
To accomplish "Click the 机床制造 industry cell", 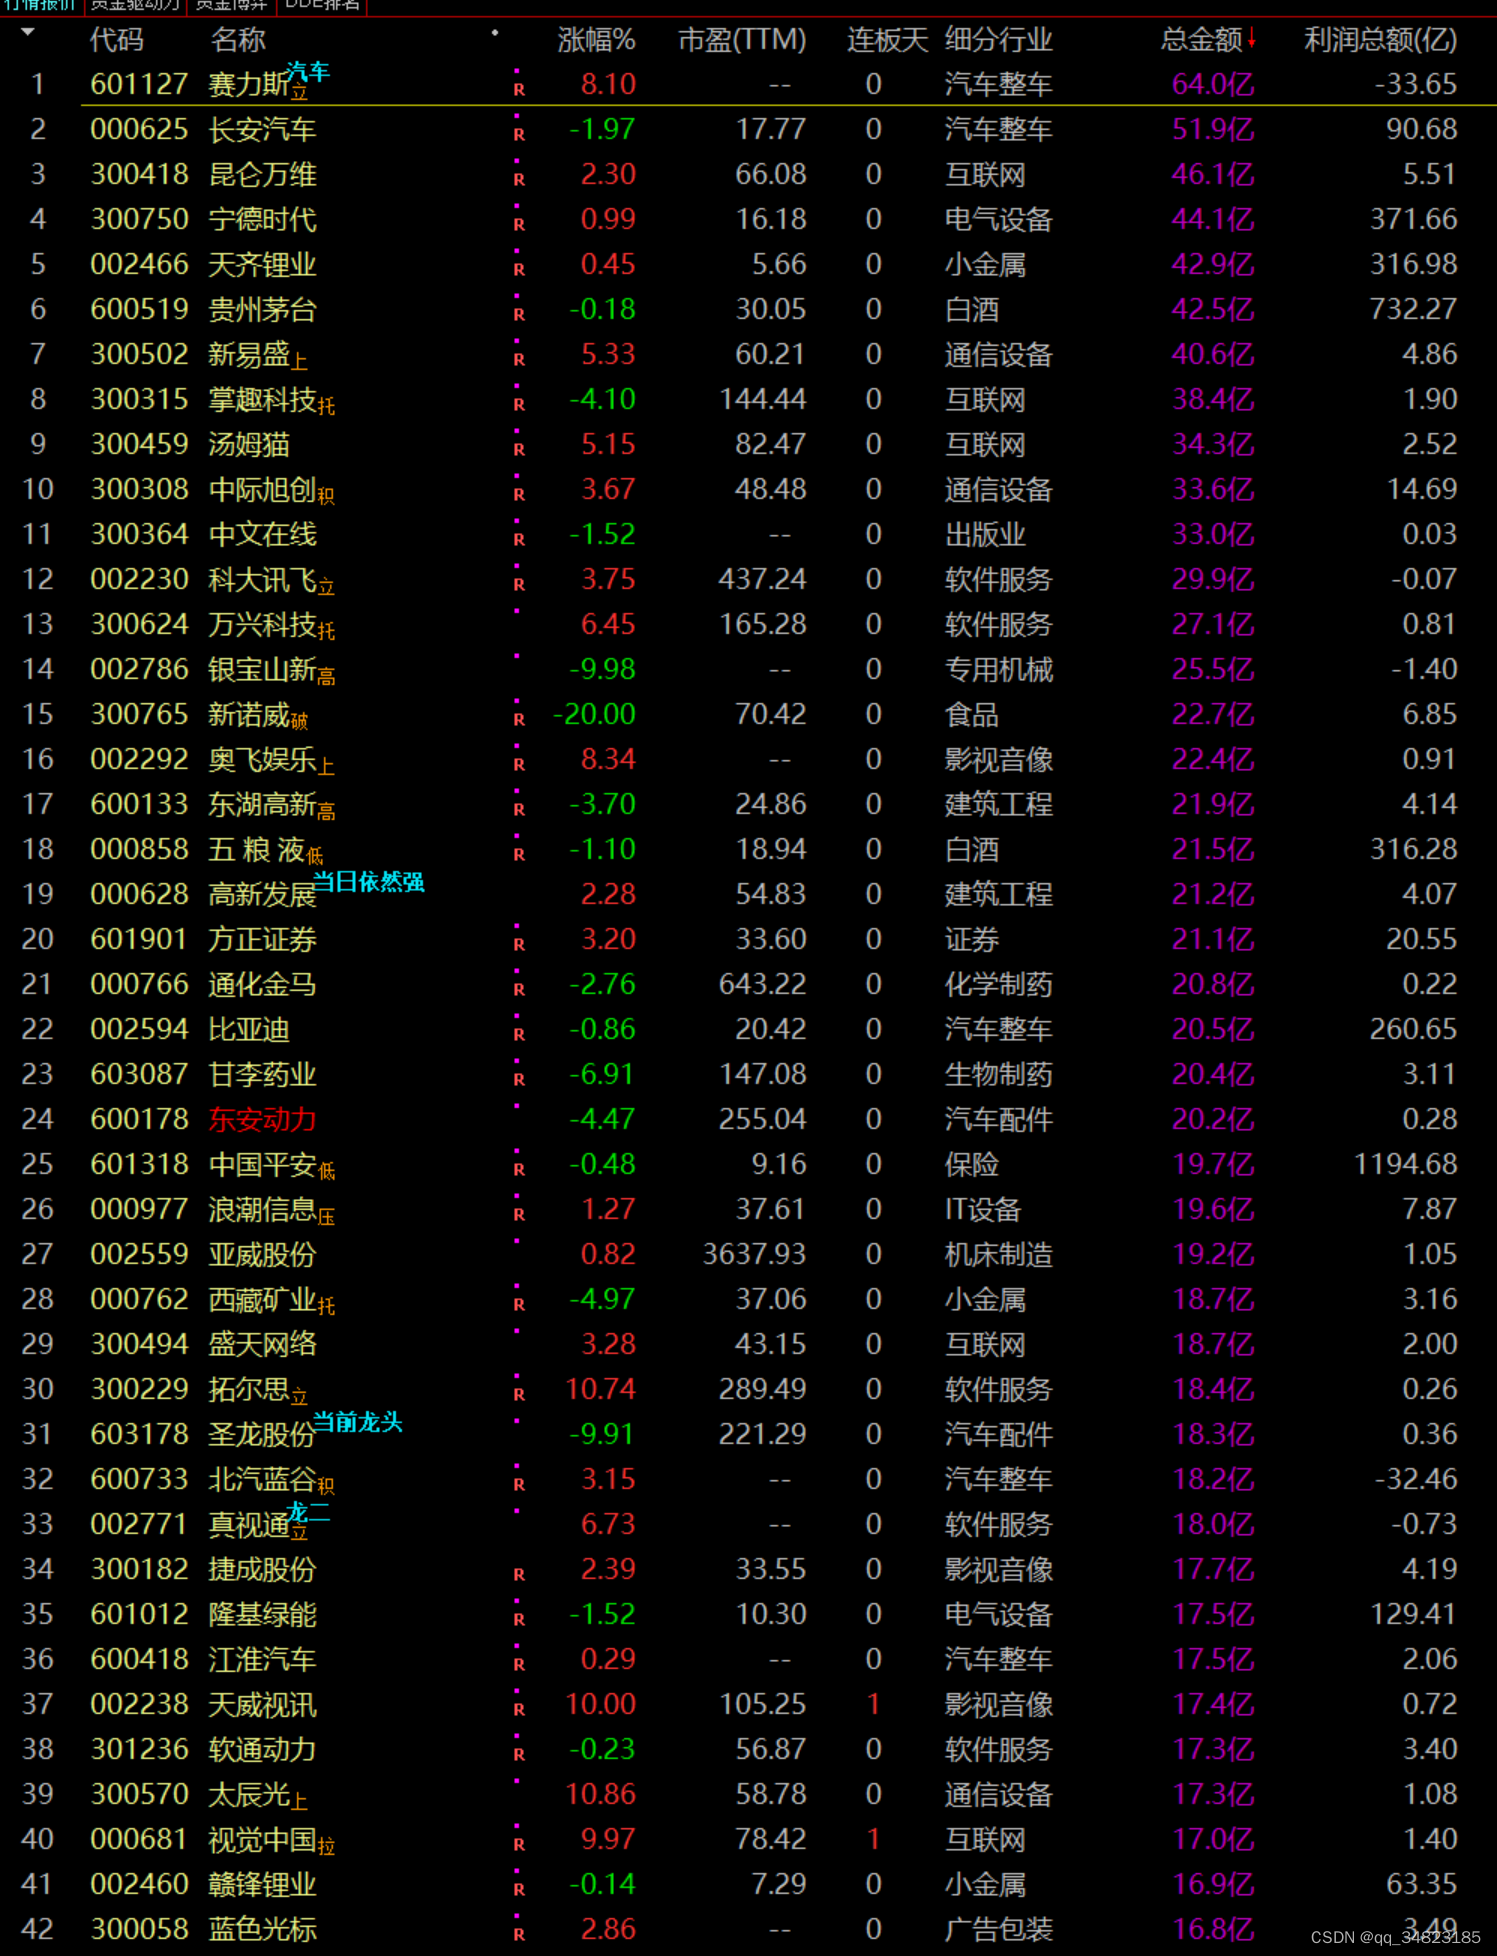I will coord(998,1254).
